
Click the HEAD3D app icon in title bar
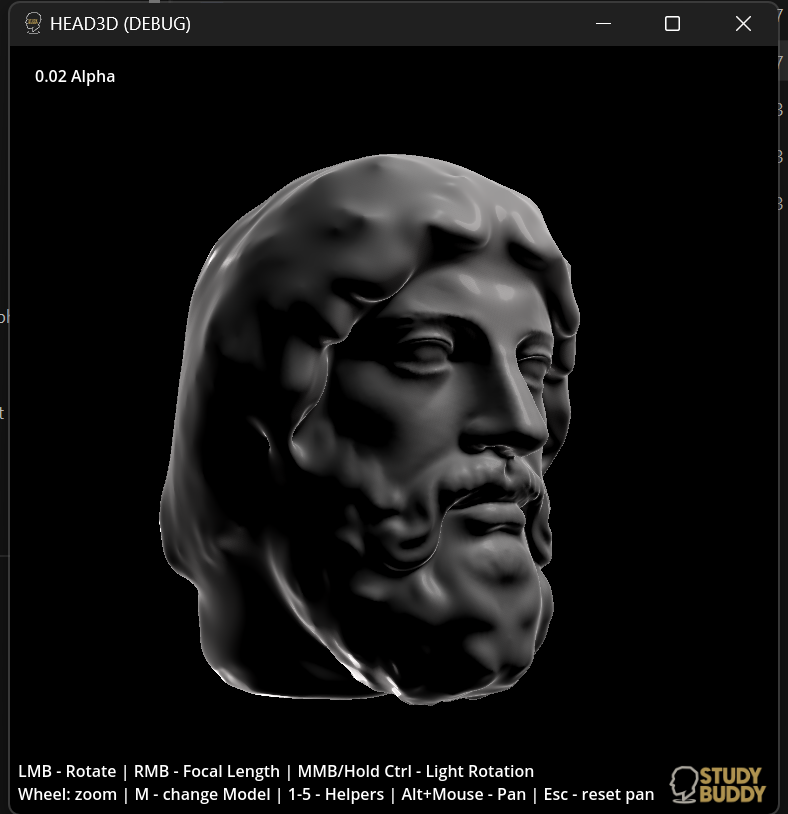click(x=33, y=23)
